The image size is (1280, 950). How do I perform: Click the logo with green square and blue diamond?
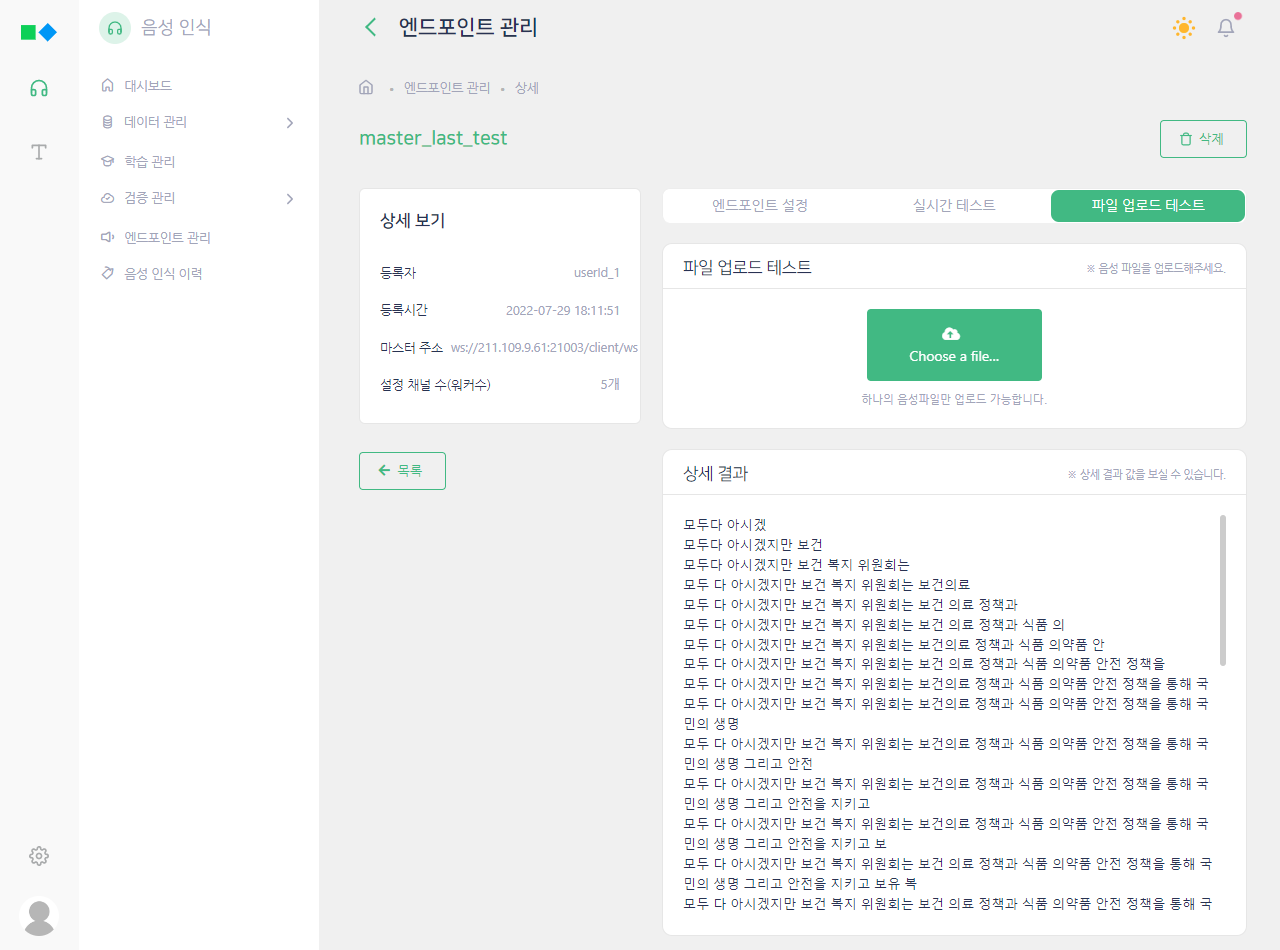pos(39,32)
